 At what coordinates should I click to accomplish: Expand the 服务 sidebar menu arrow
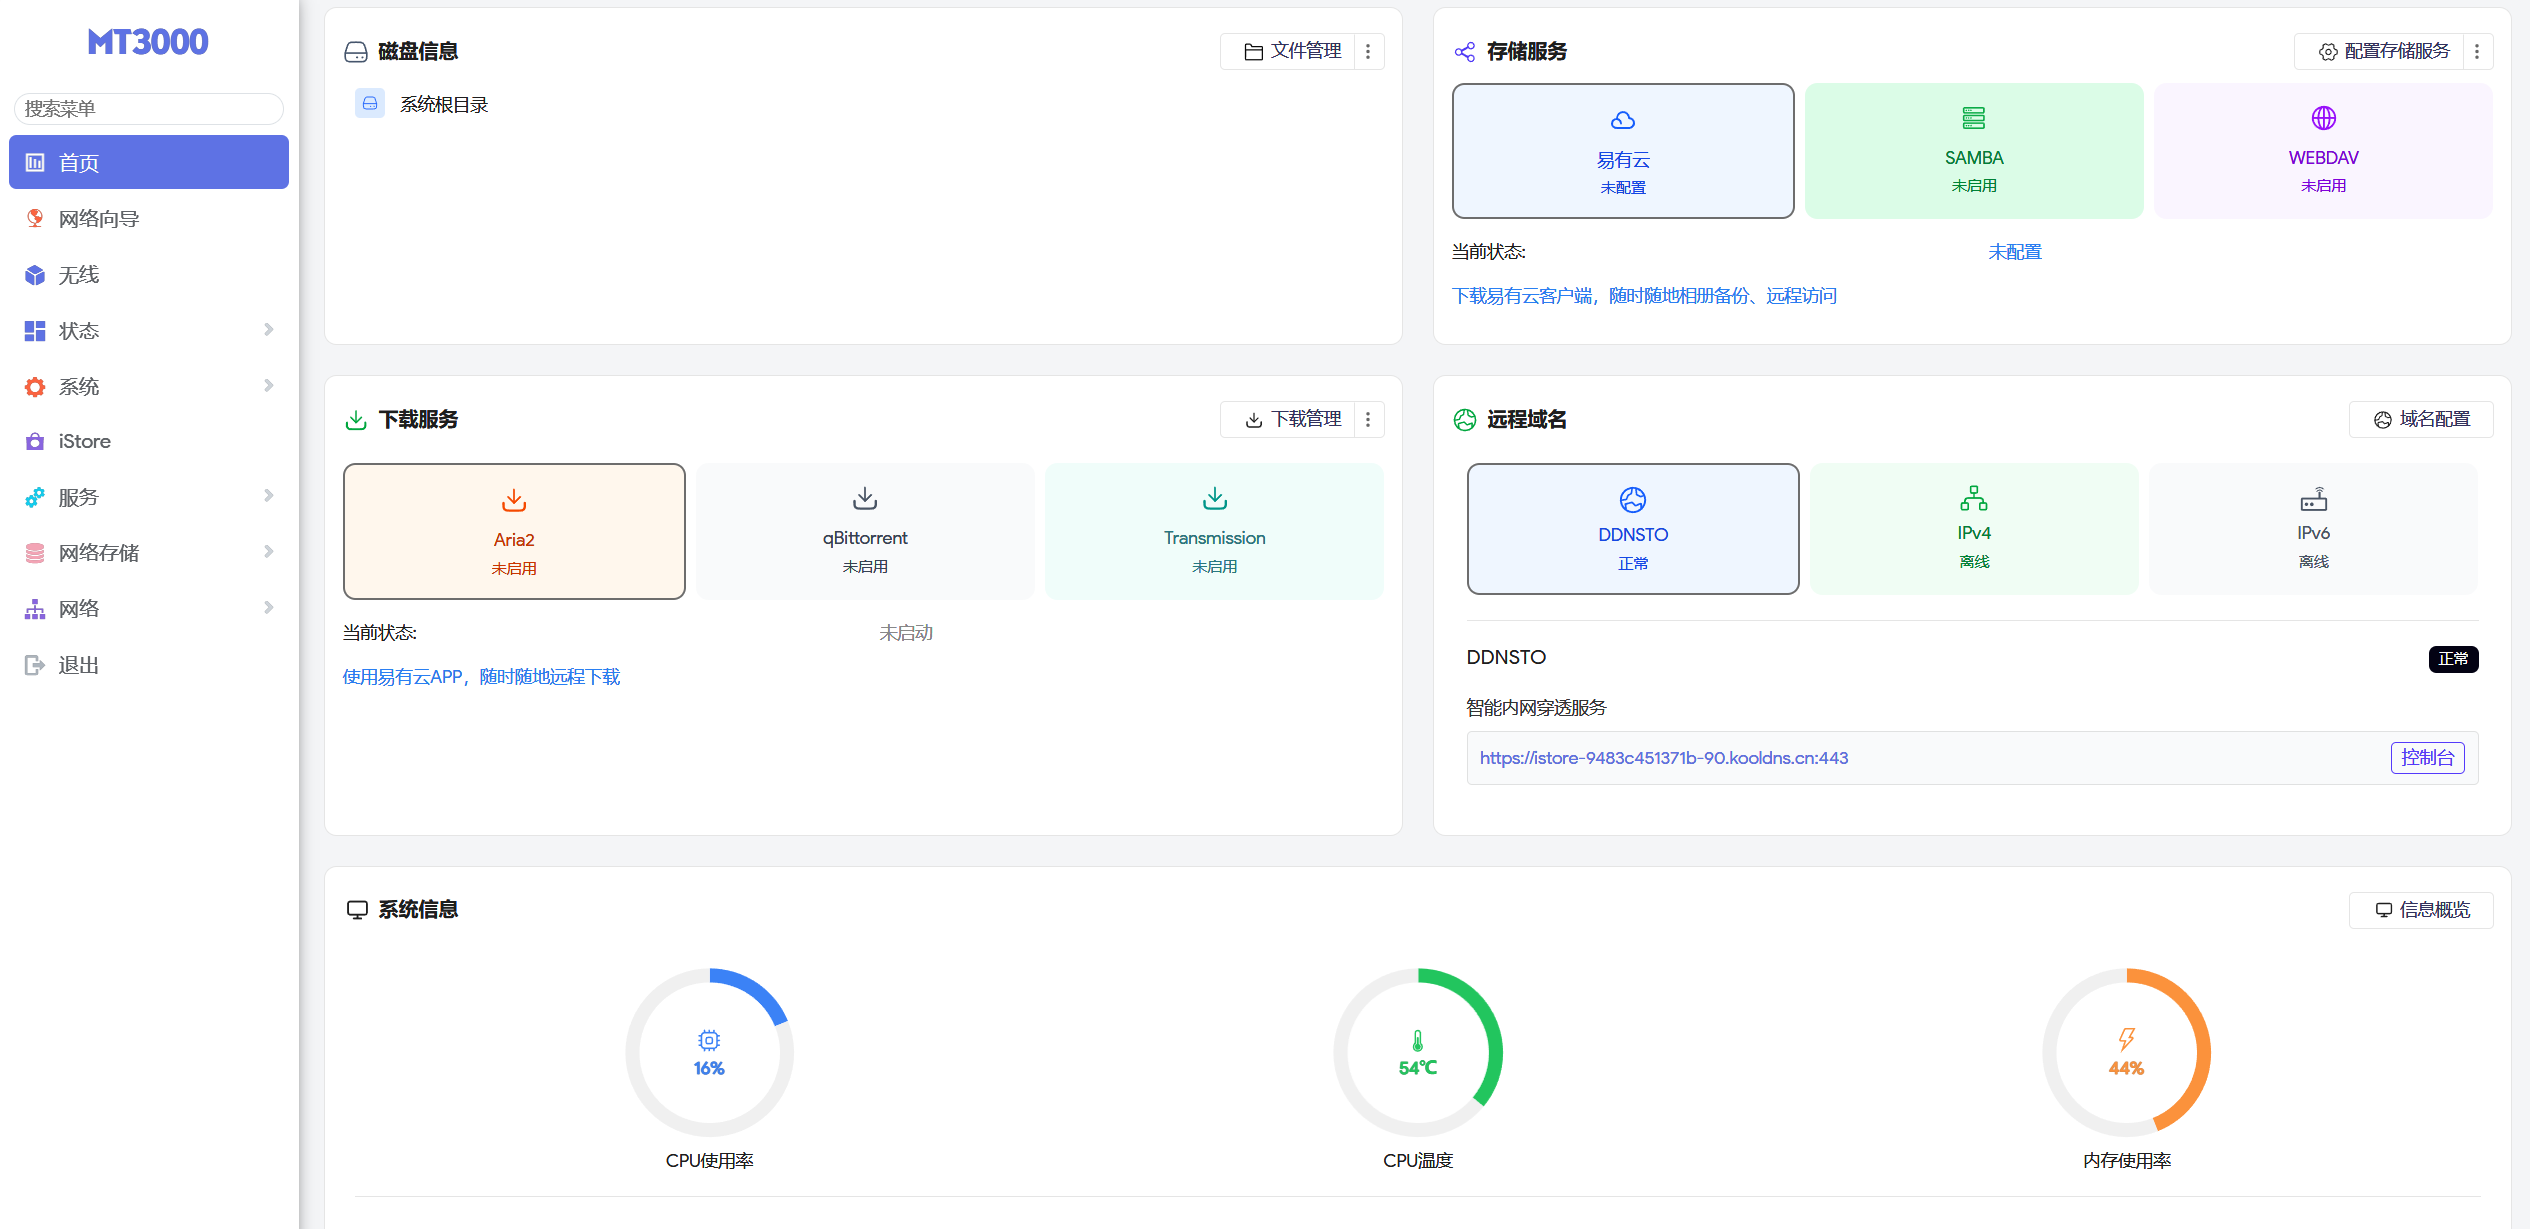[267, 496]
